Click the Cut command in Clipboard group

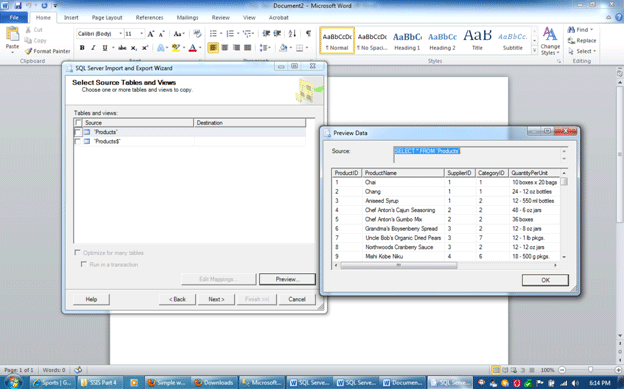pos(34,30)
